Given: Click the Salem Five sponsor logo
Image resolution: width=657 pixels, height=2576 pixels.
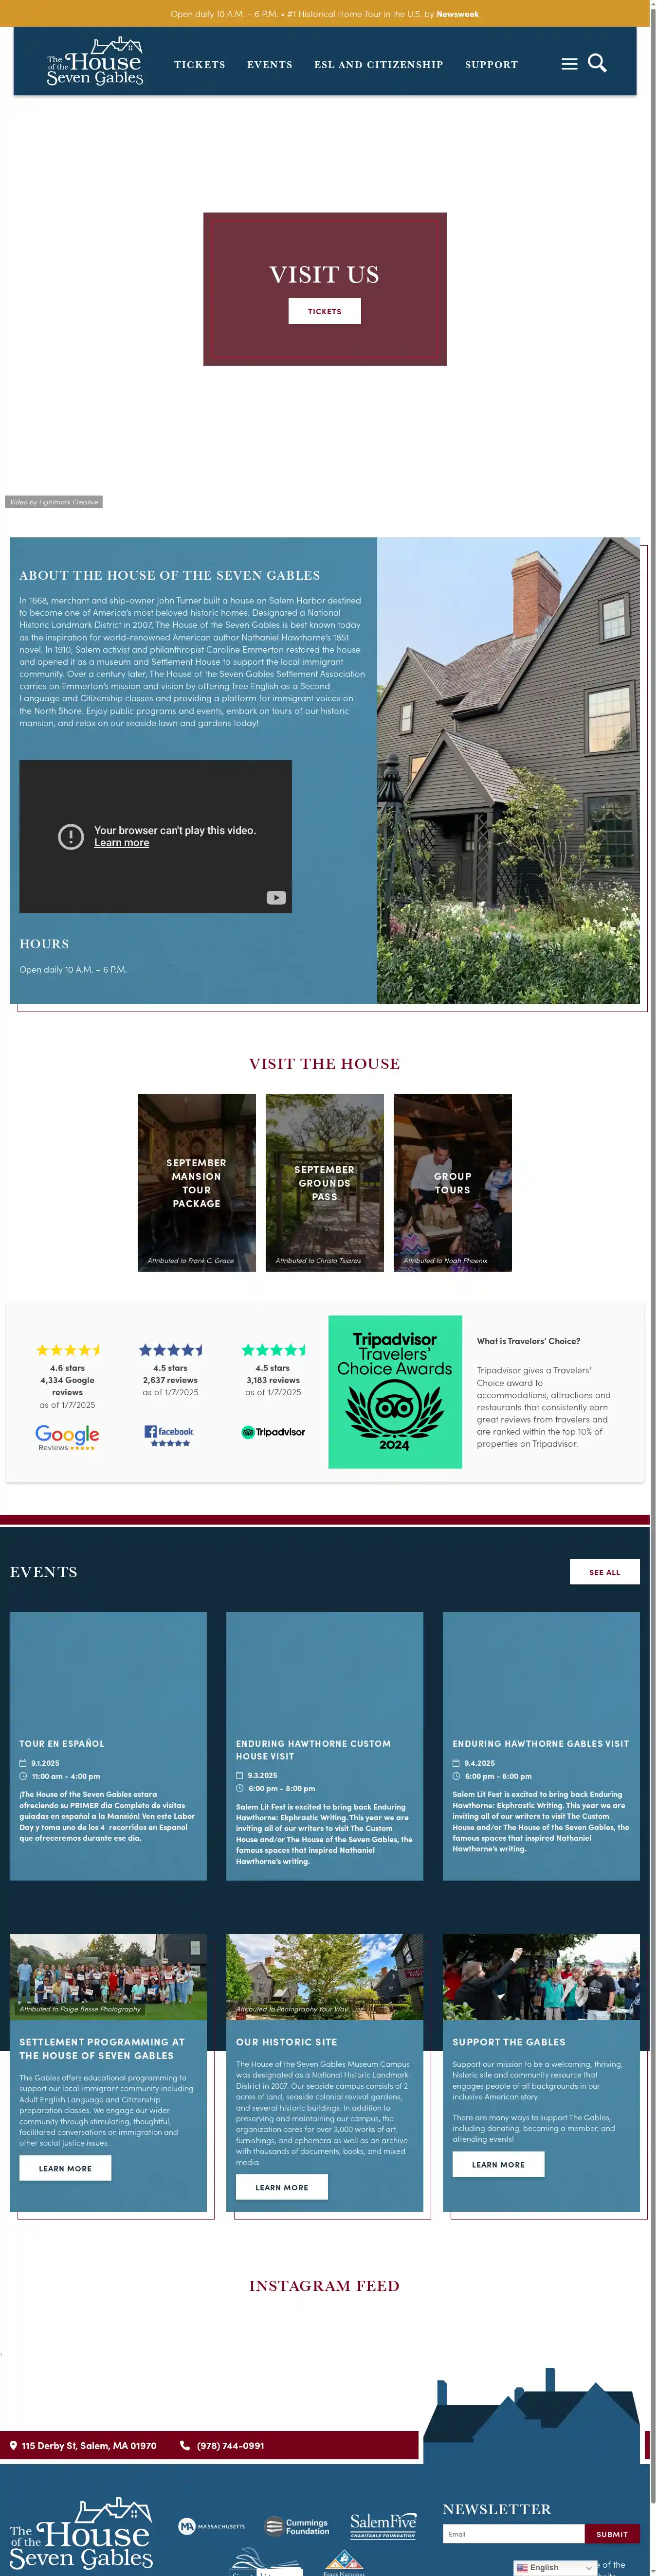Looking at the screenshot, I should coord(383,2525).
